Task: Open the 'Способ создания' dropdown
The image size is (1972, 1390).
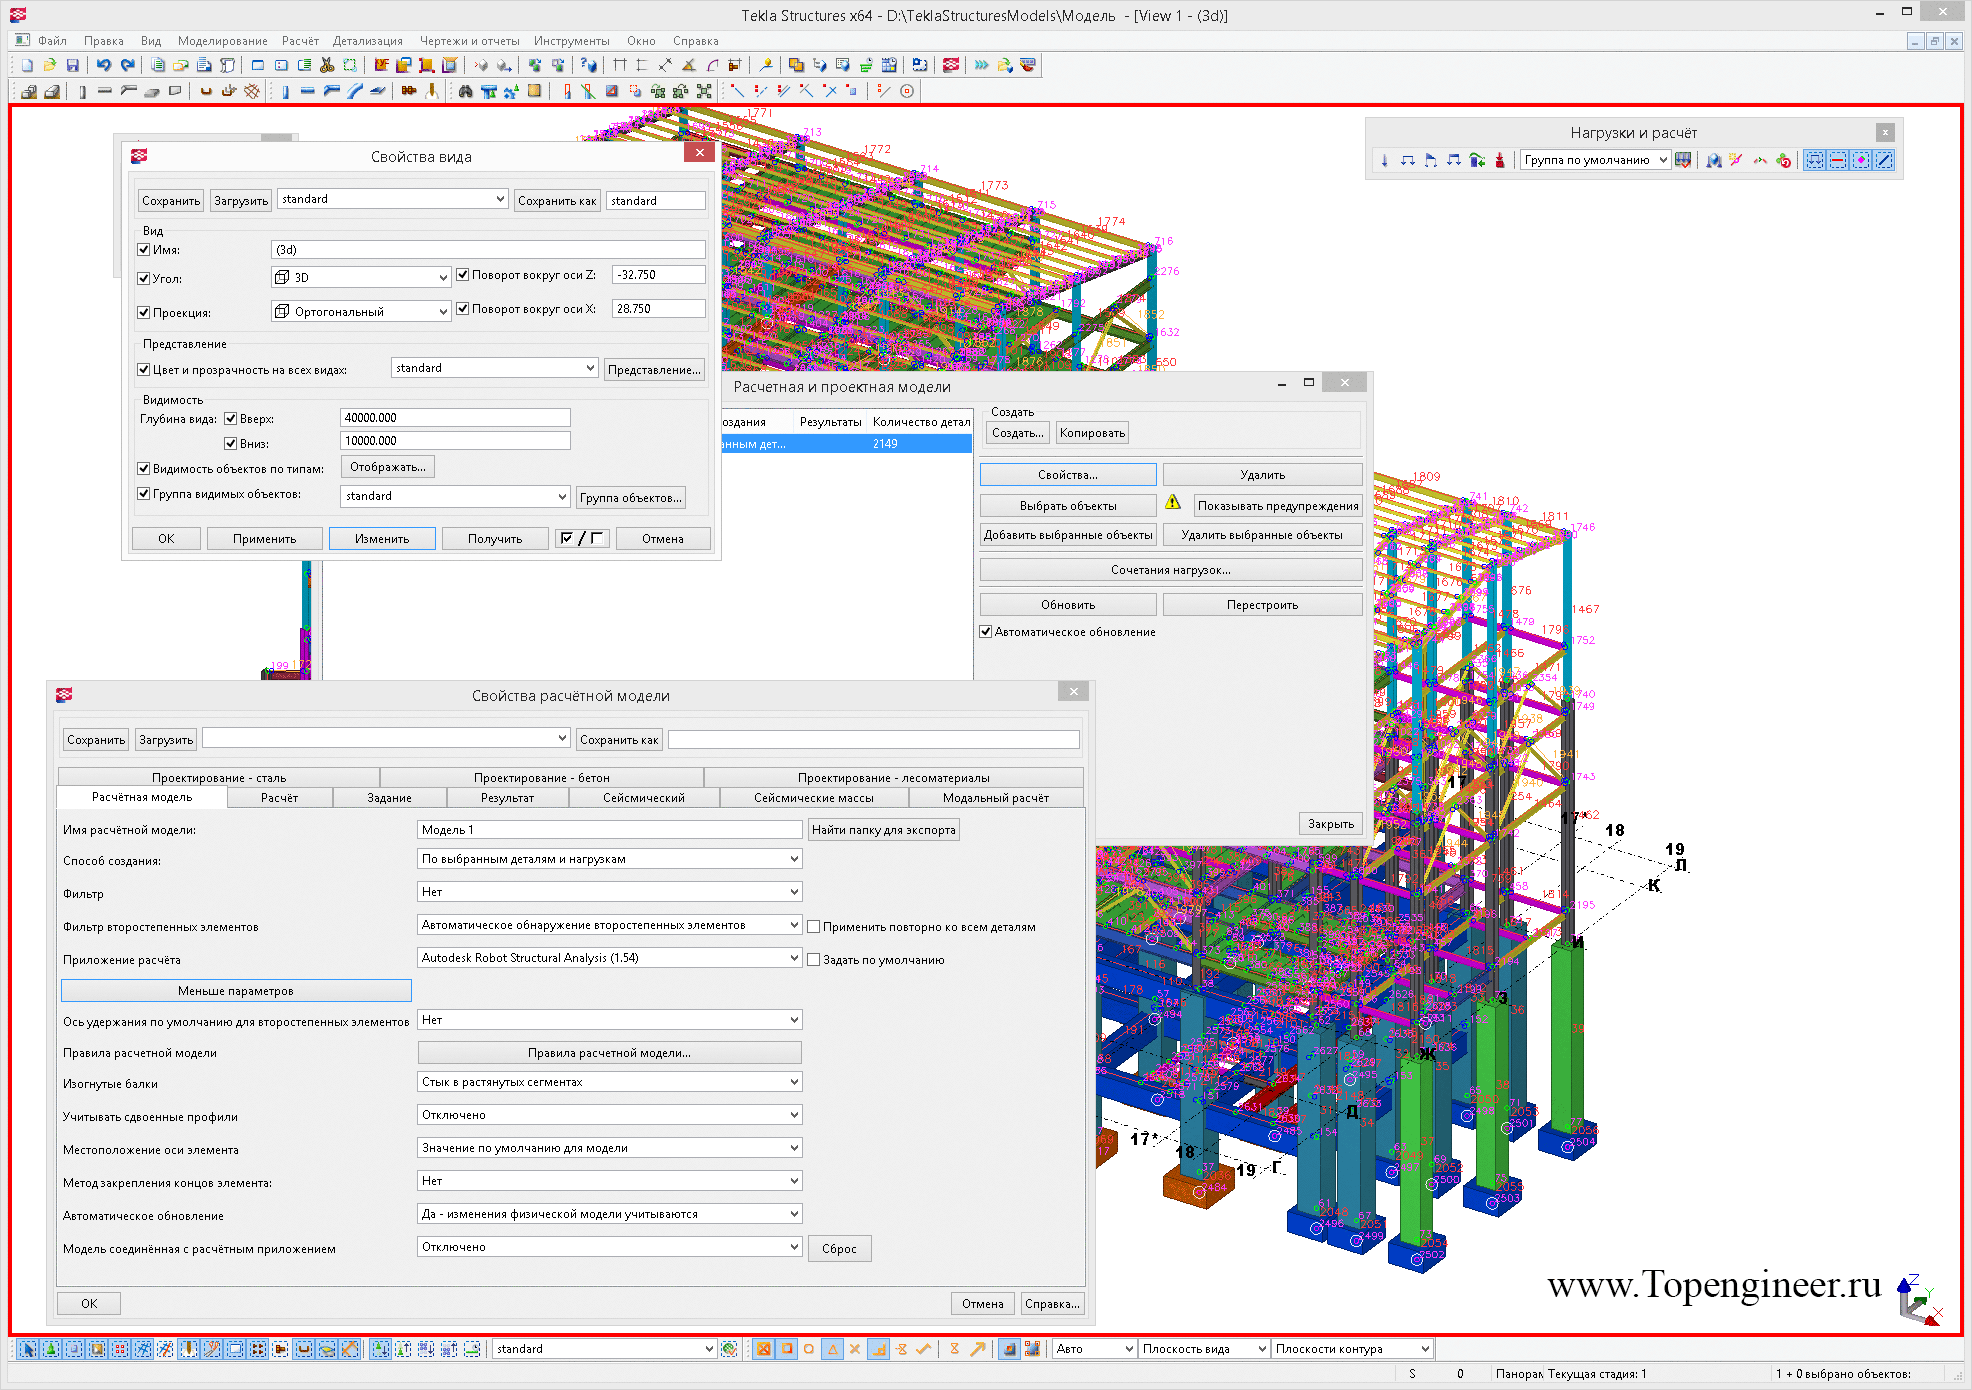Action: [x=609, y=859]
